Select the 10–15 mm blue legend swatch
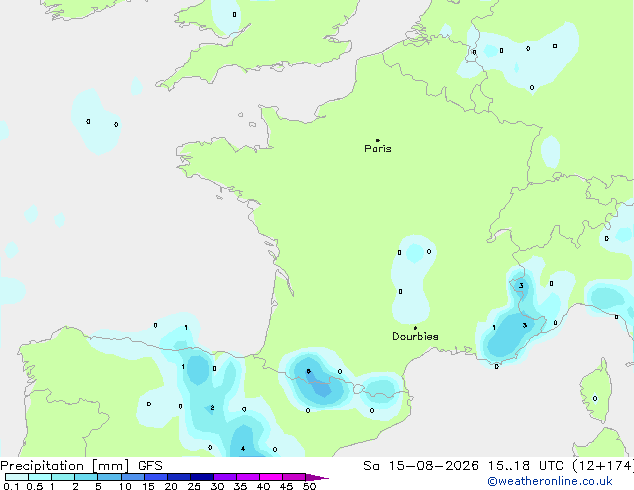 tap(133, 477)
